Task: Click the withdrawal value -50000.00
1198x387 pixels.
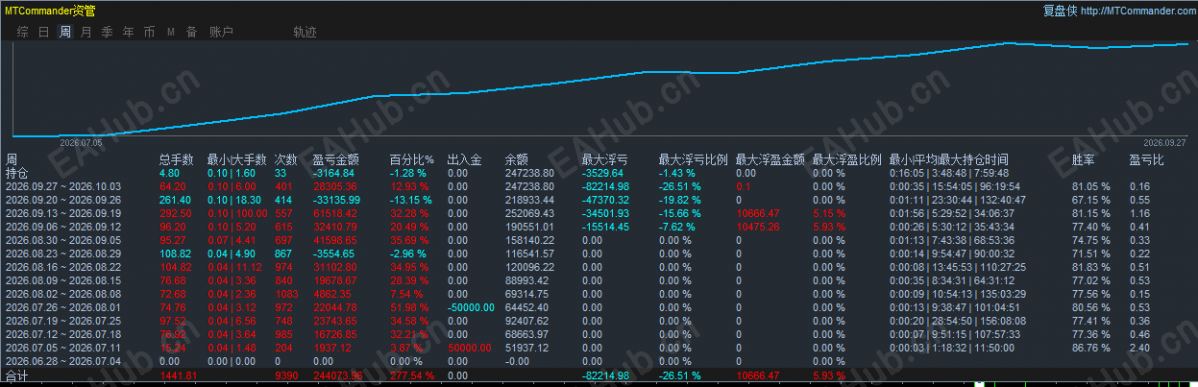Action: (x=471, y=307)
